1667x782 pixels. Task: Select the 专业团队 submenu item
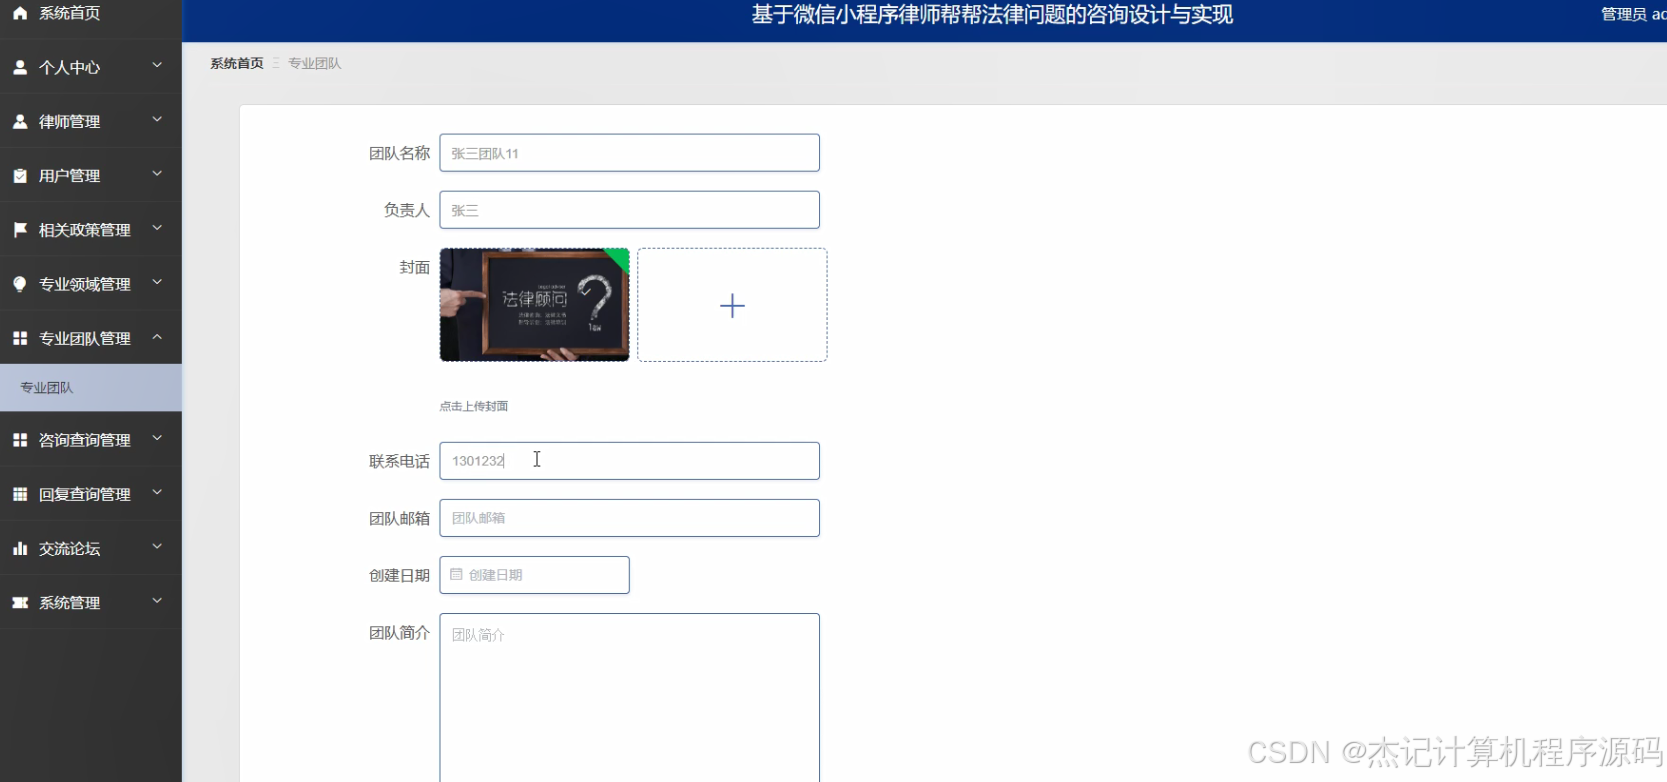click(x=91, y=388)
